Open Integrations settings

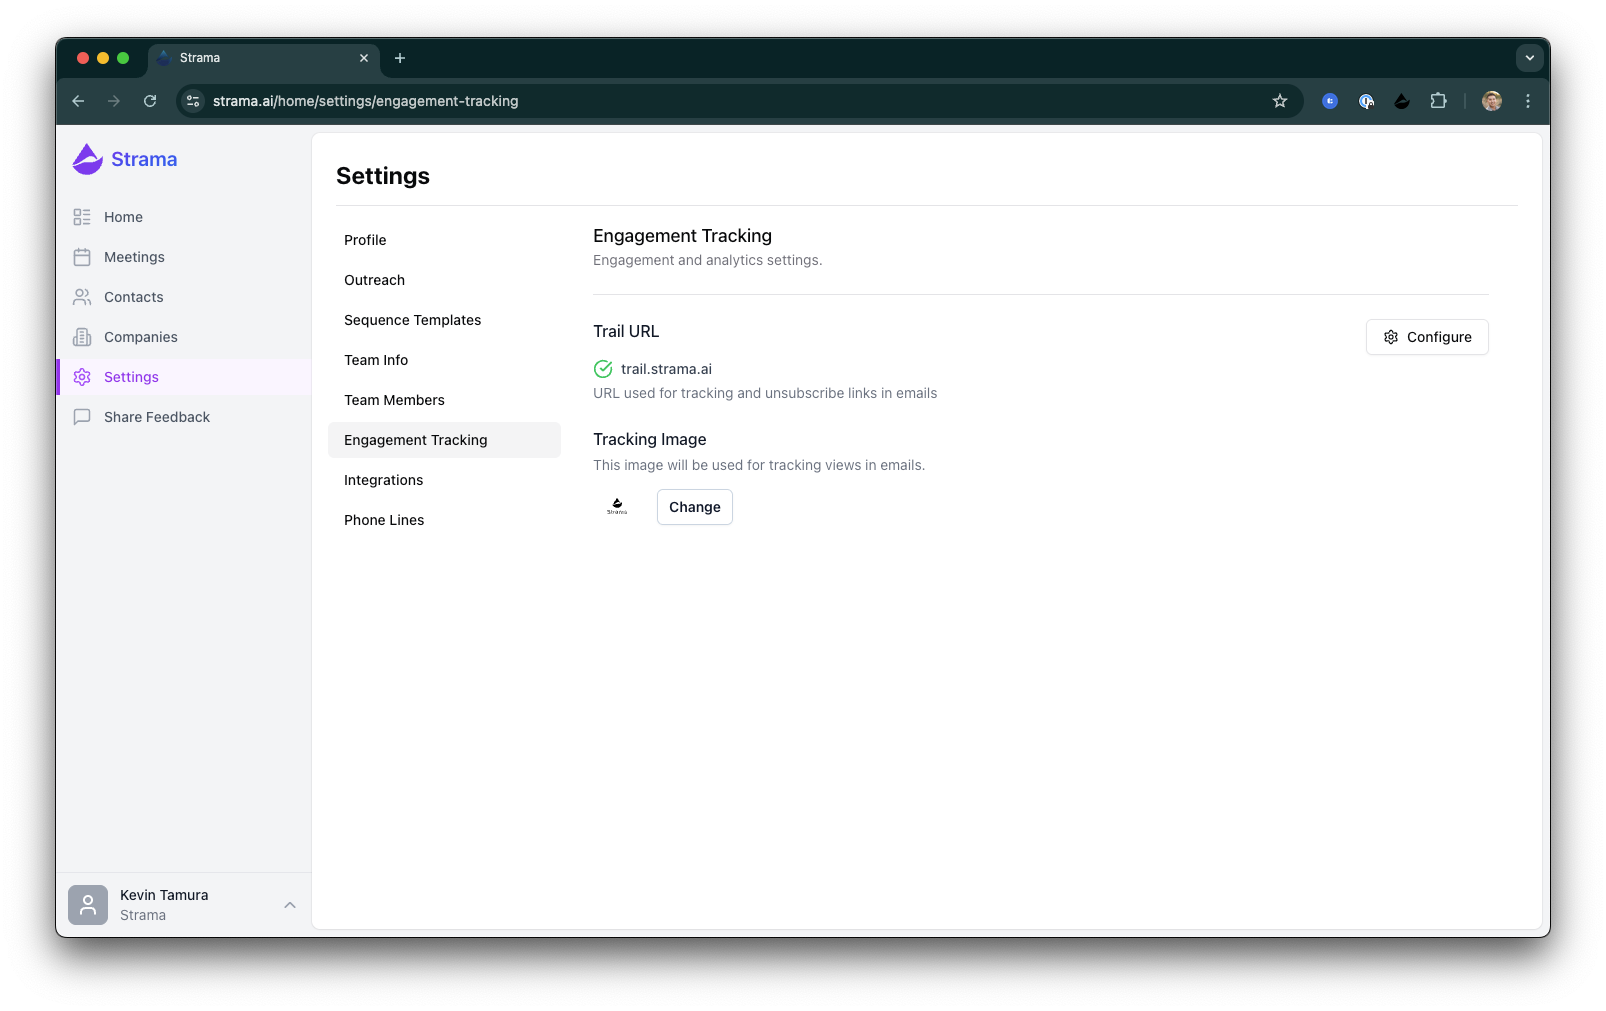point(444,480)
